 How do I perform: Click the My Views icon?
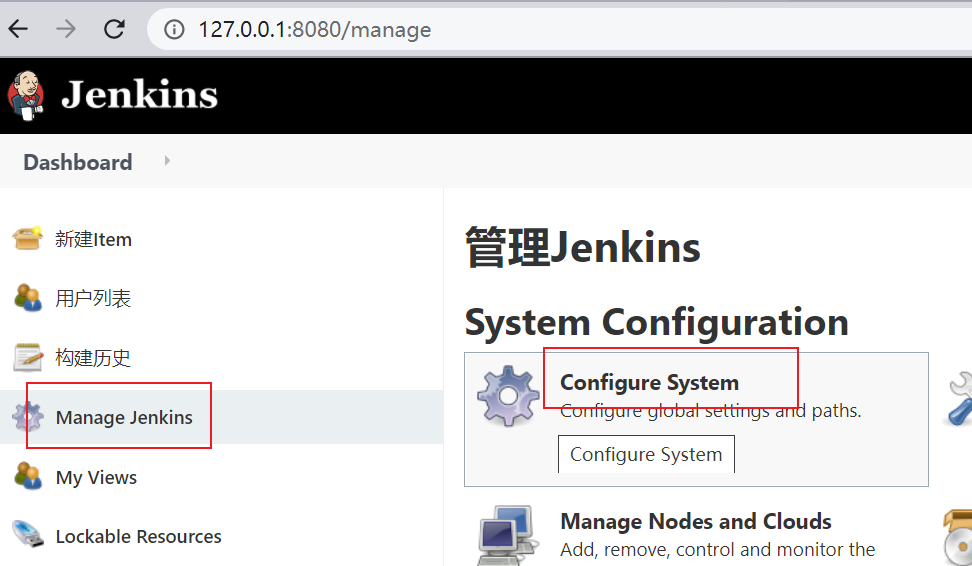pyautogui.click(x=27, y=476)
